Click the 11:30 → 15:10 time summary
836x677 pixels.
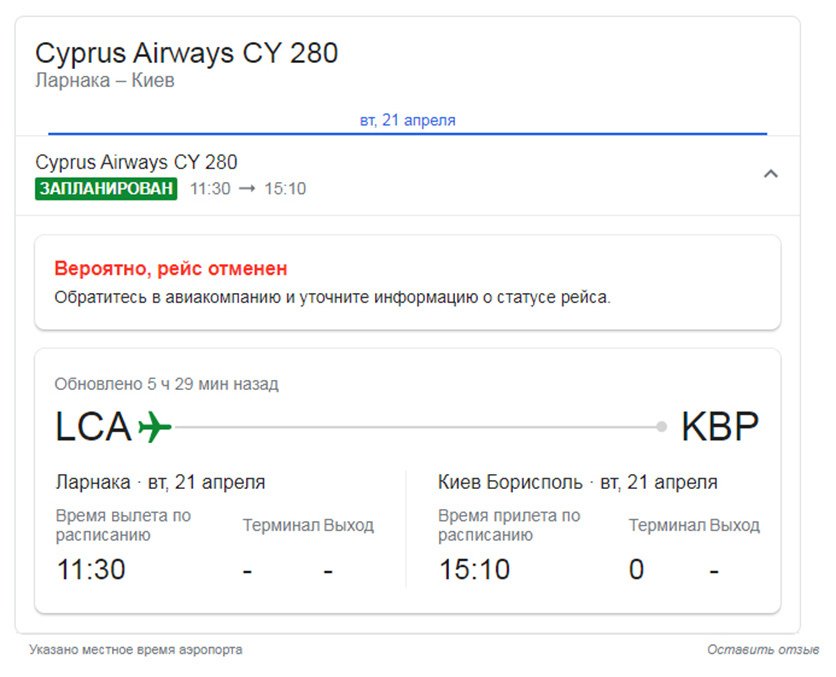click(x=248, y=189)
